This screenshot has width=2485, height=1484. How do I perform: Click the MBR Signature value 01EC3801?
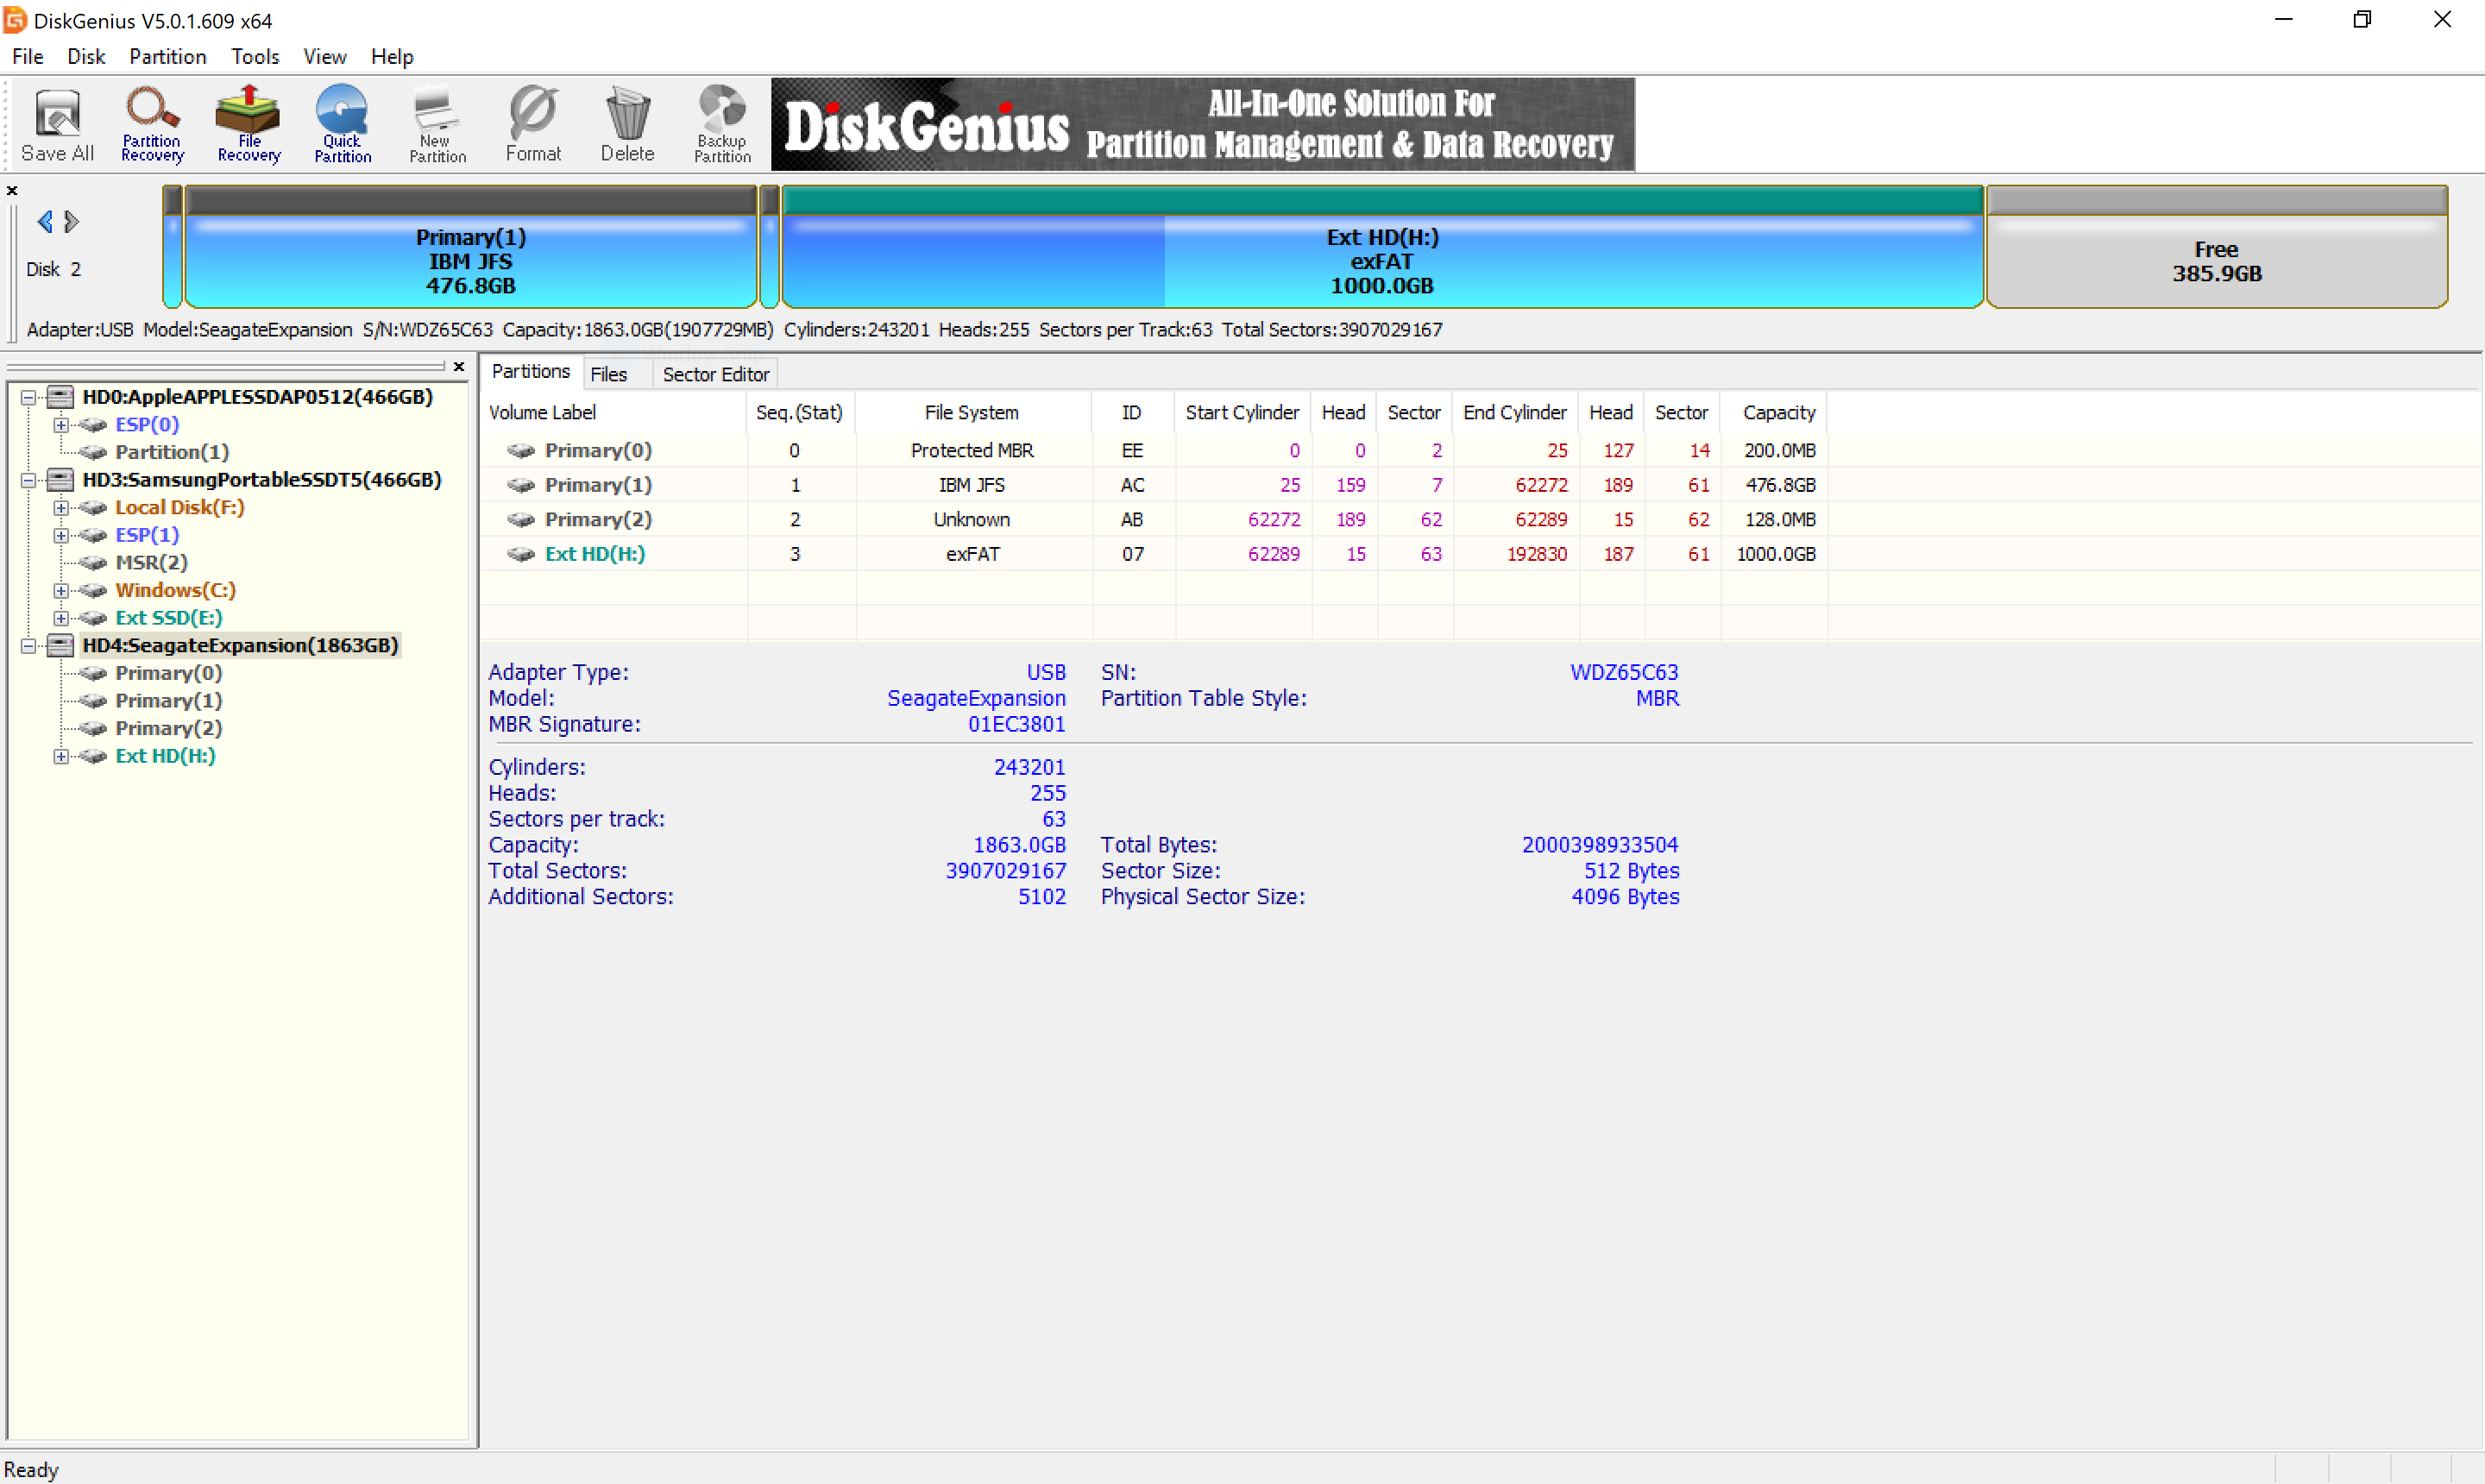pyautogui.click(x=1016, y=725)
